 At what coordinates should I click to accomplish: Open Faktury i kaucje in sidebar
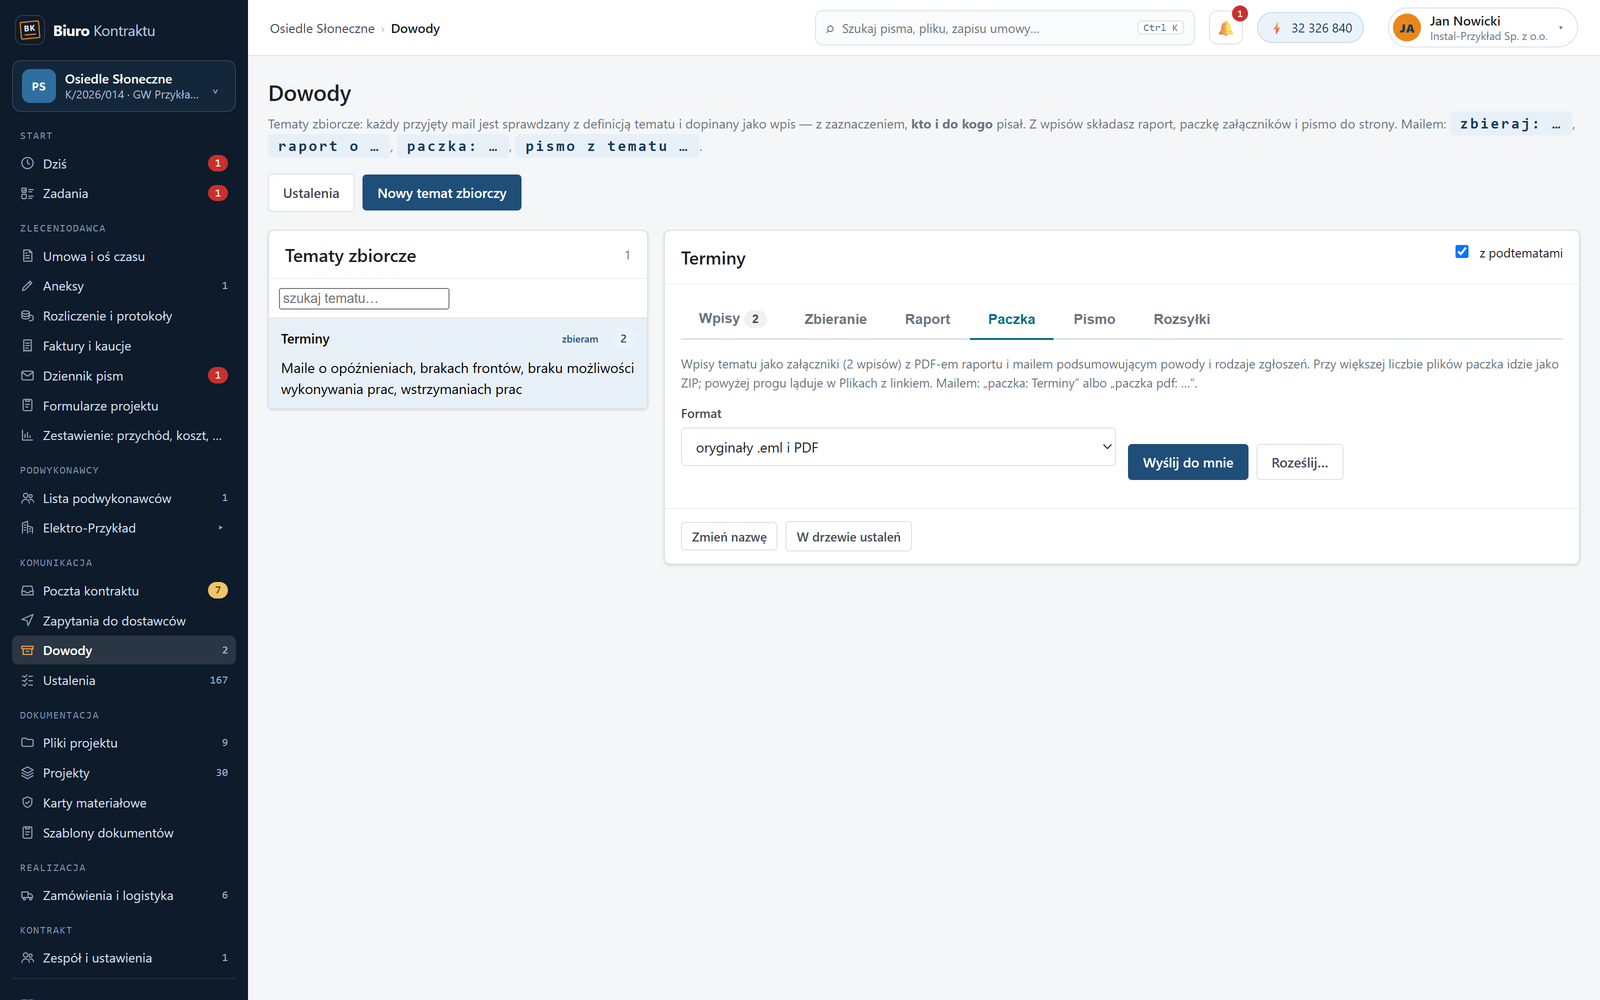(x=124, y=346)
